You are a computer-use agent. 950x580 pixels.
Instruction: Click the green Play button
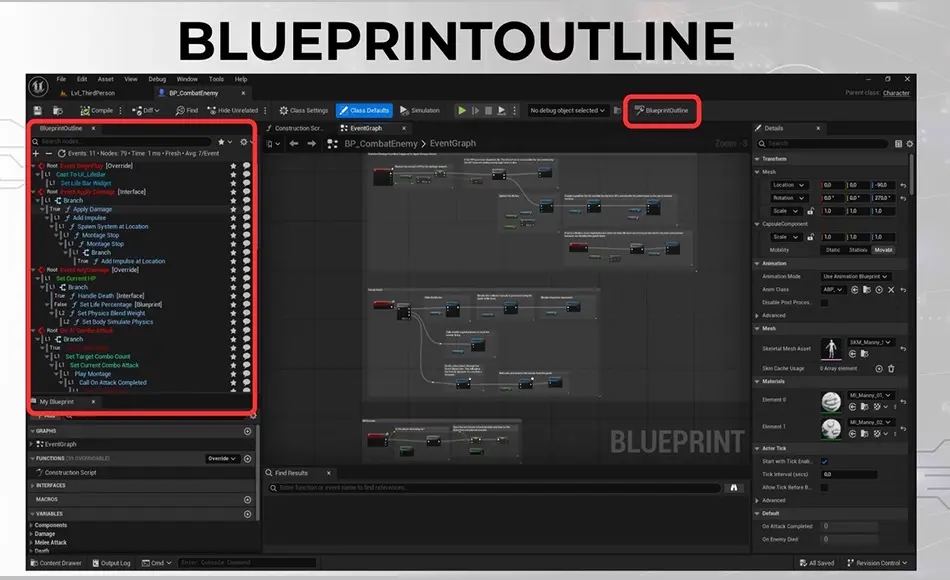pos(462,110)
